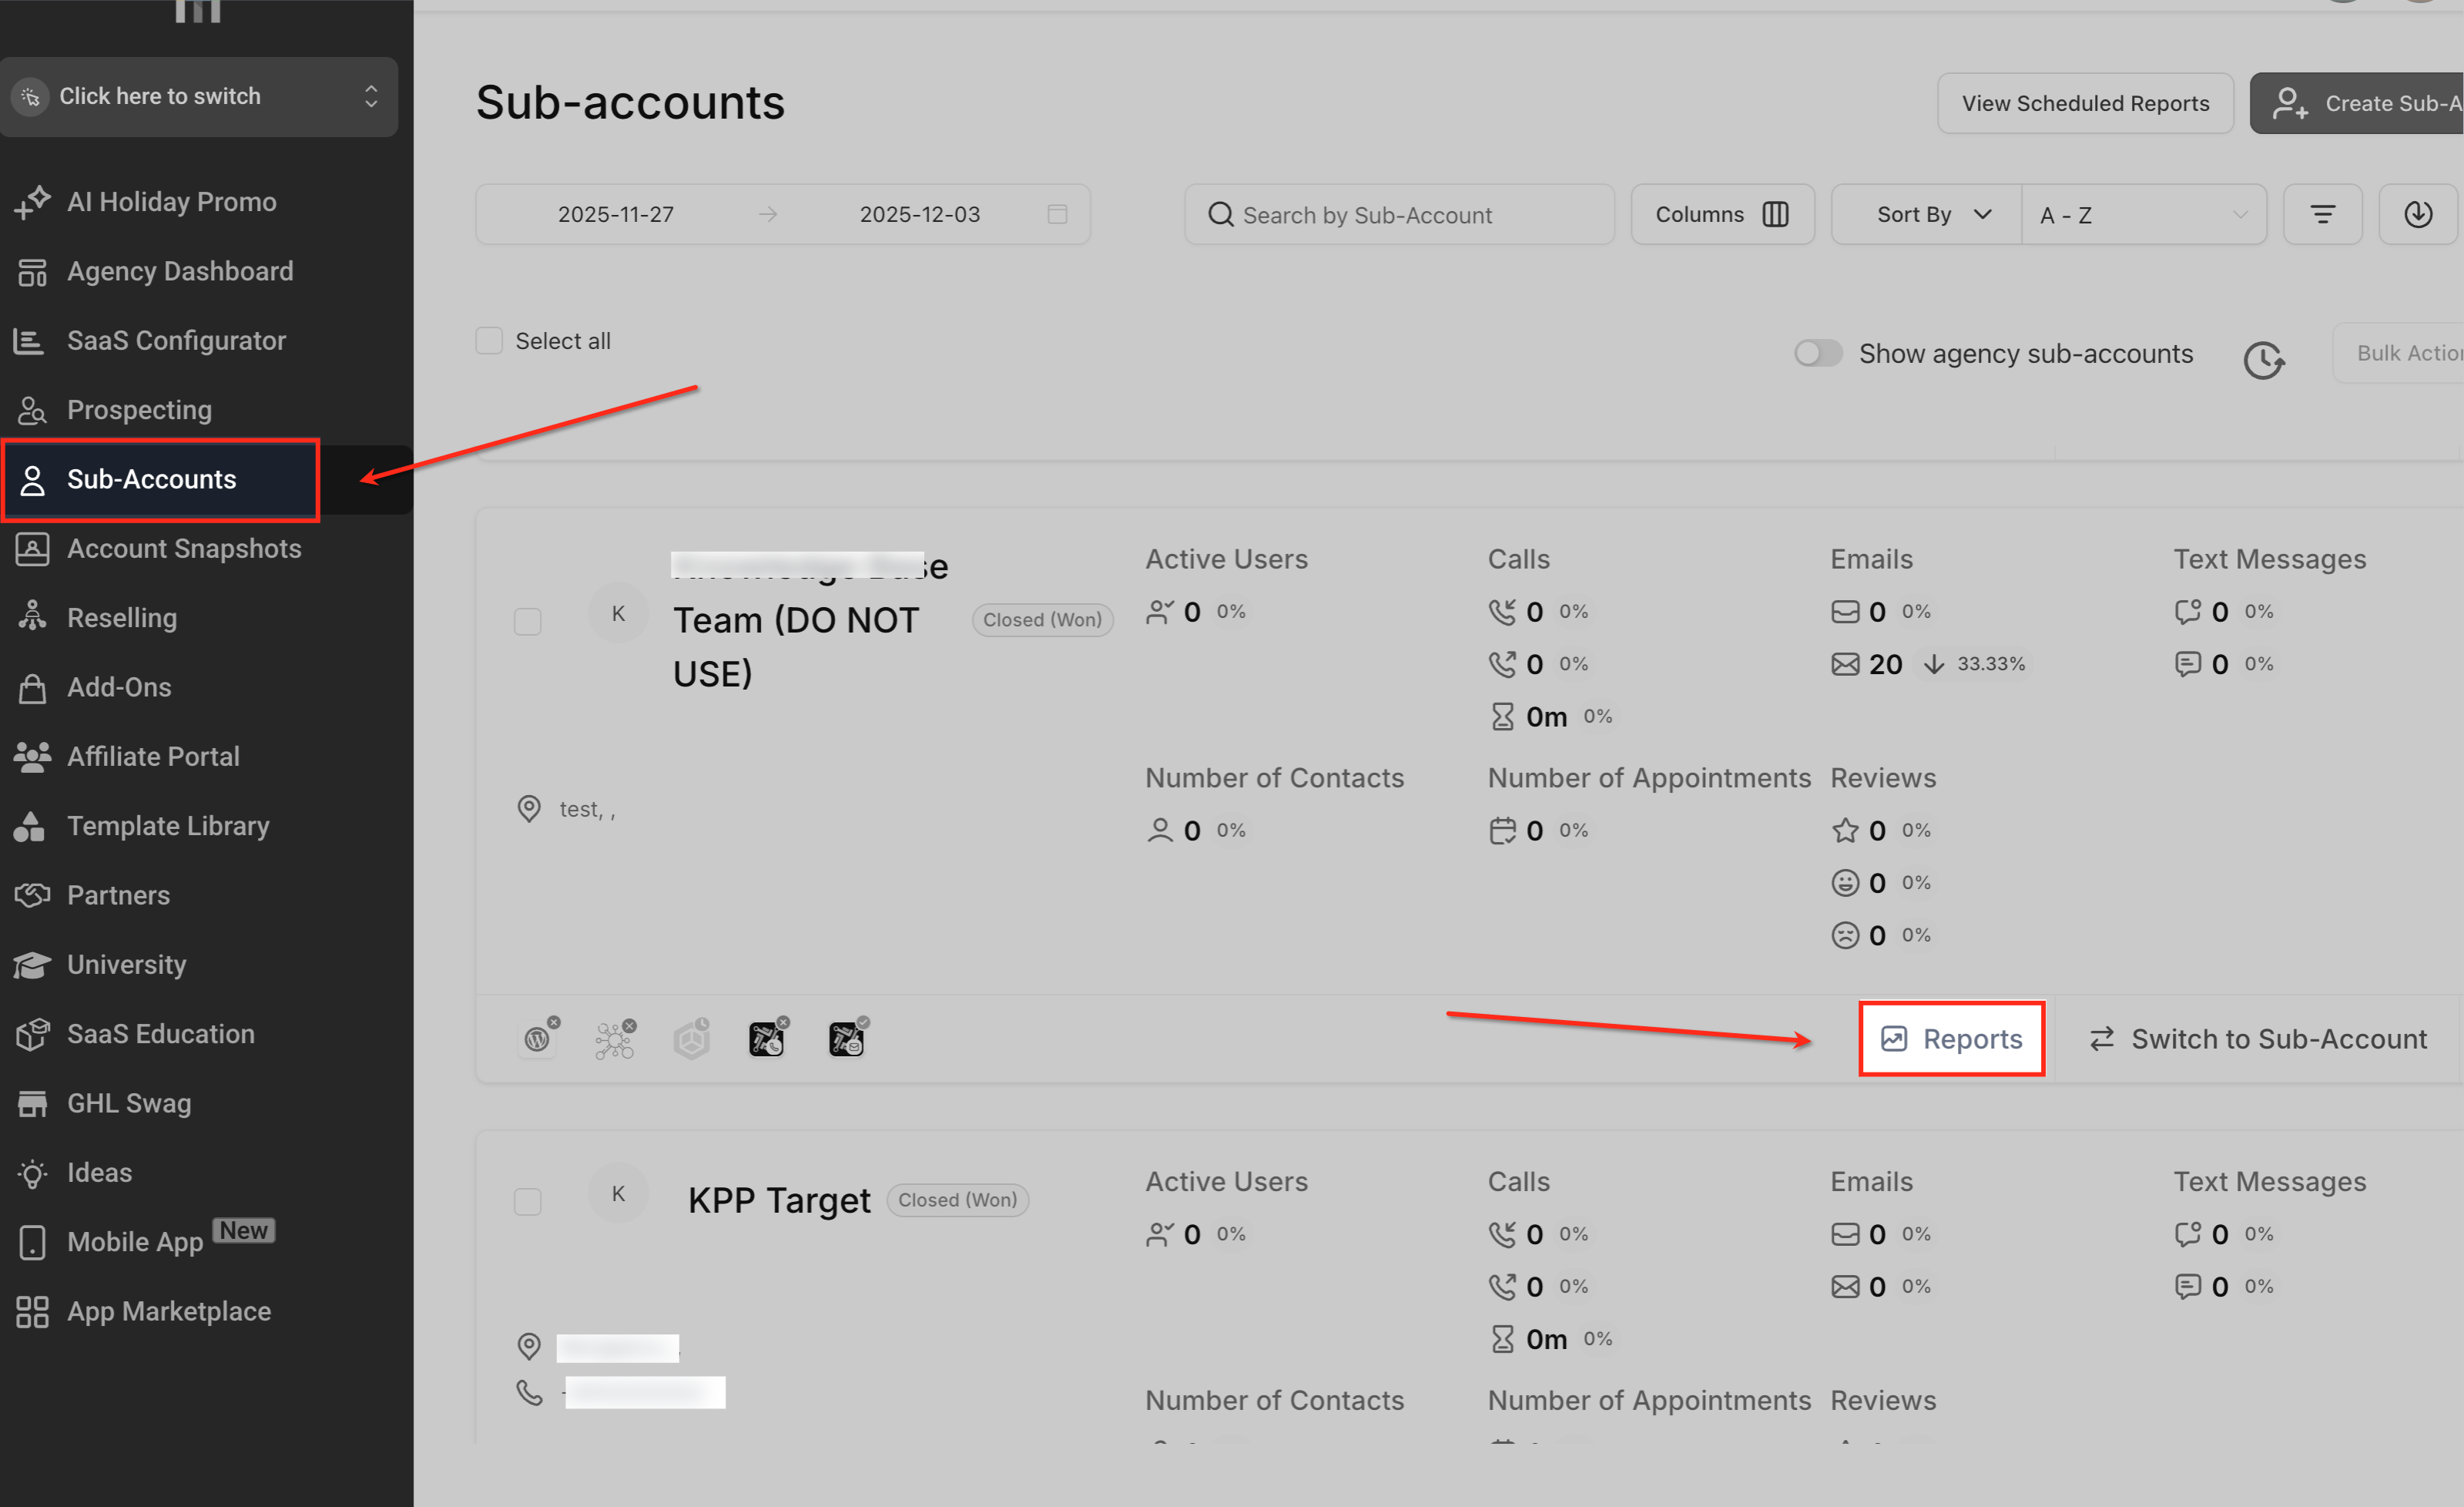The width and height of the screenshot is (2464, 1507).
Task: Expand Click here to switch selector
Action: pyautogui.click(x=199, y=96)
